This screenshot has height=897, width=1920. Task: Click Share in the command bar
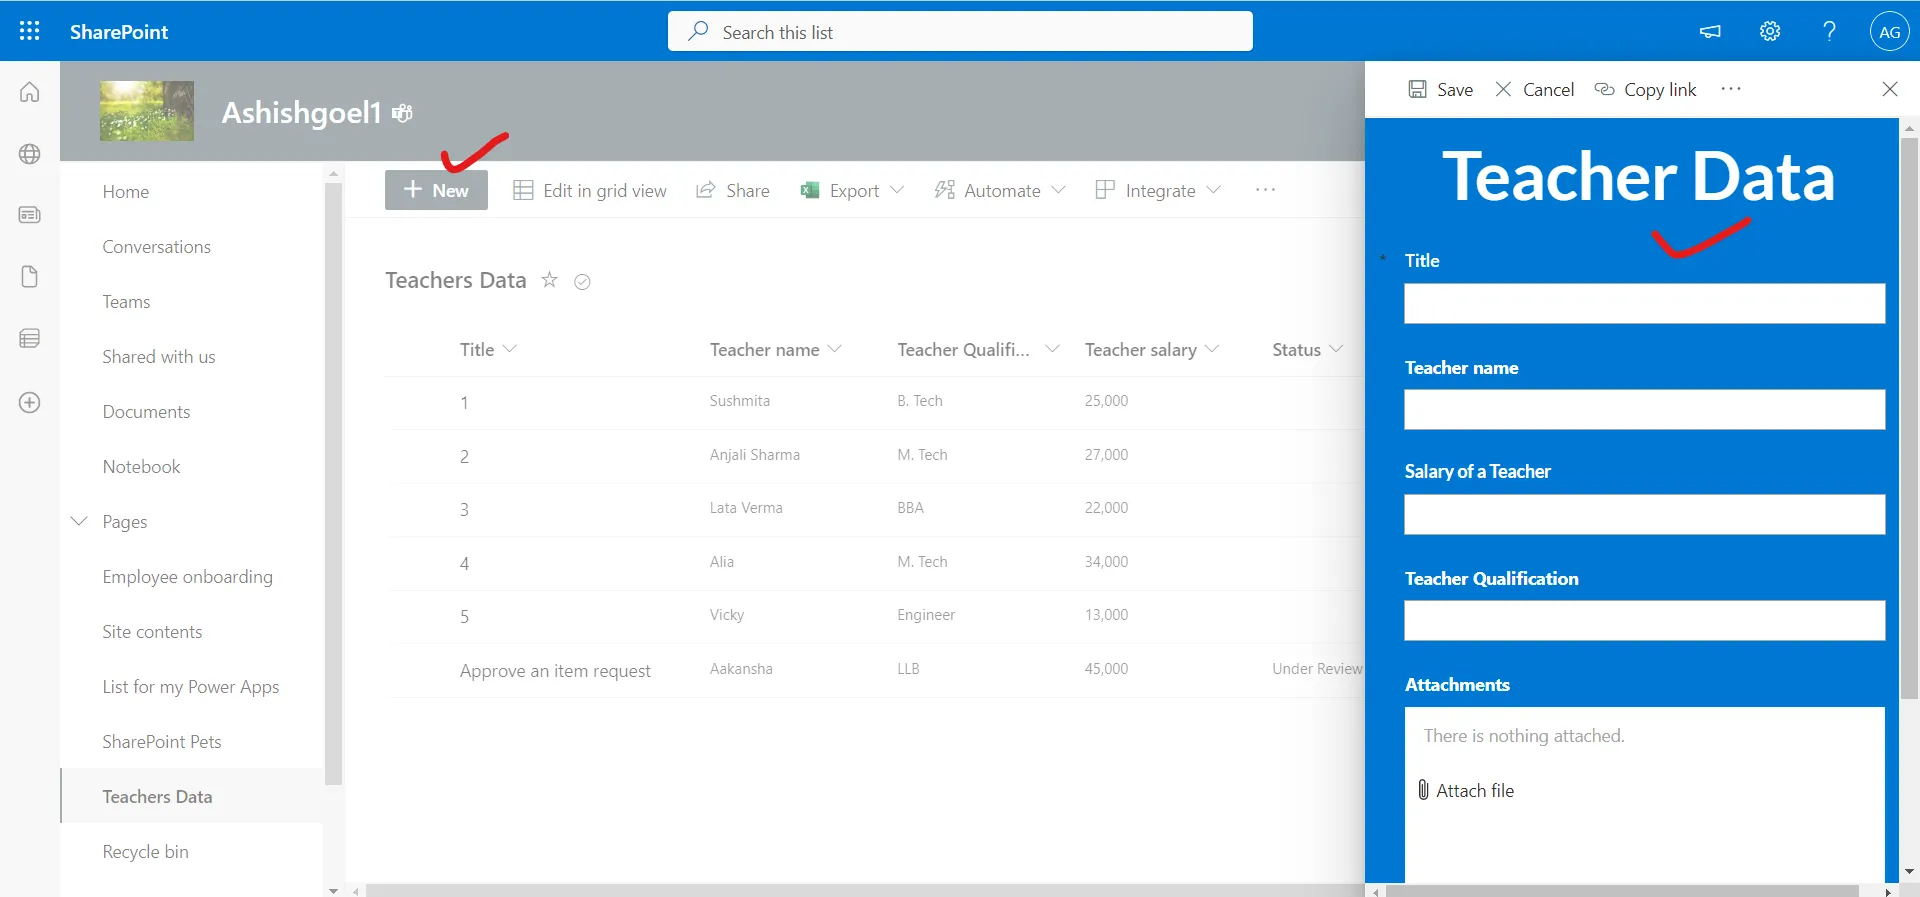733,190
